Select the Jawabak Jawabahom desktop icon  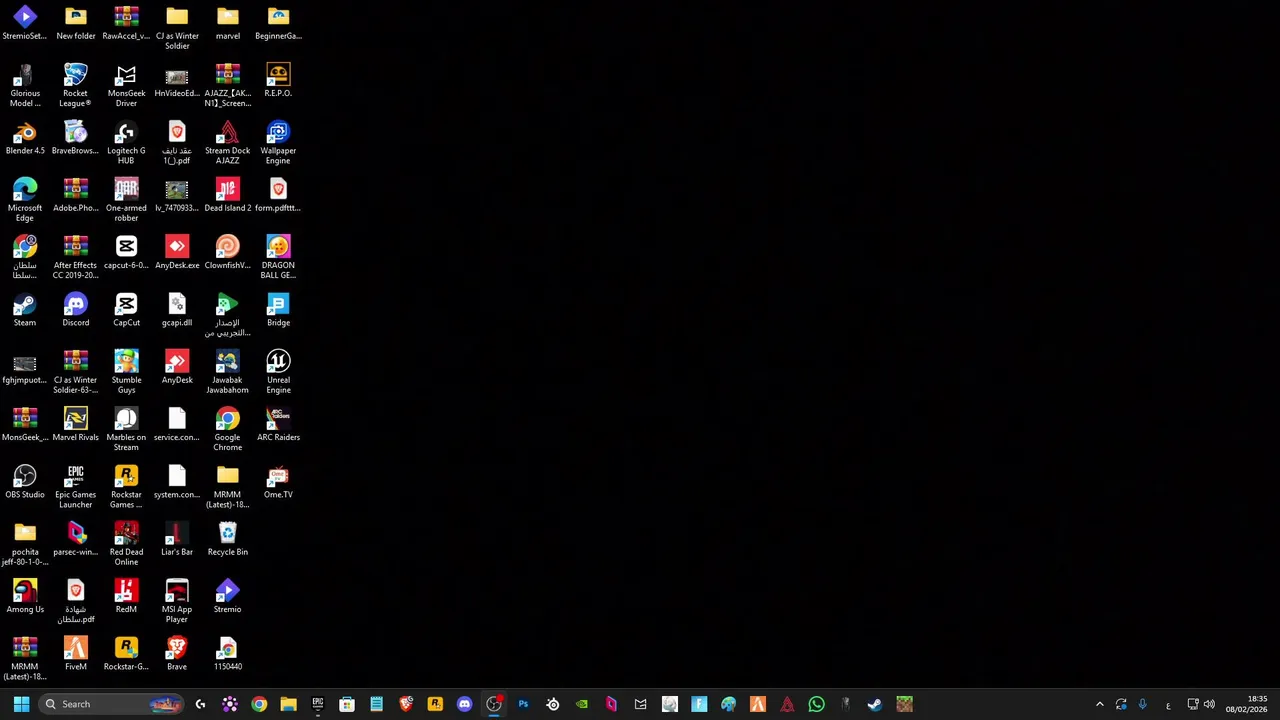coord(227,372)
